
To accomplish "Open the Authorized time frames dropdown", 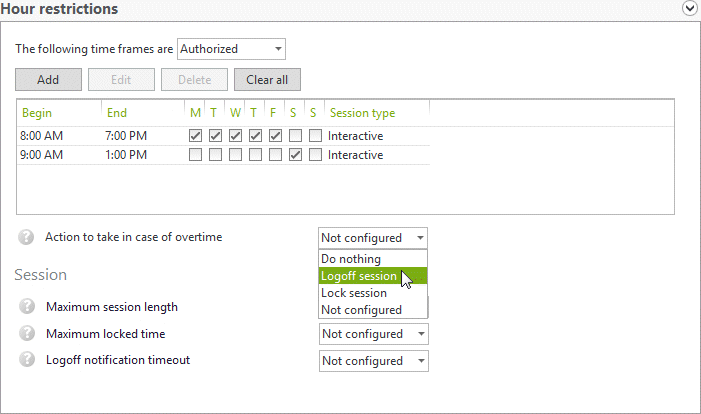I will tap(231, 49).
